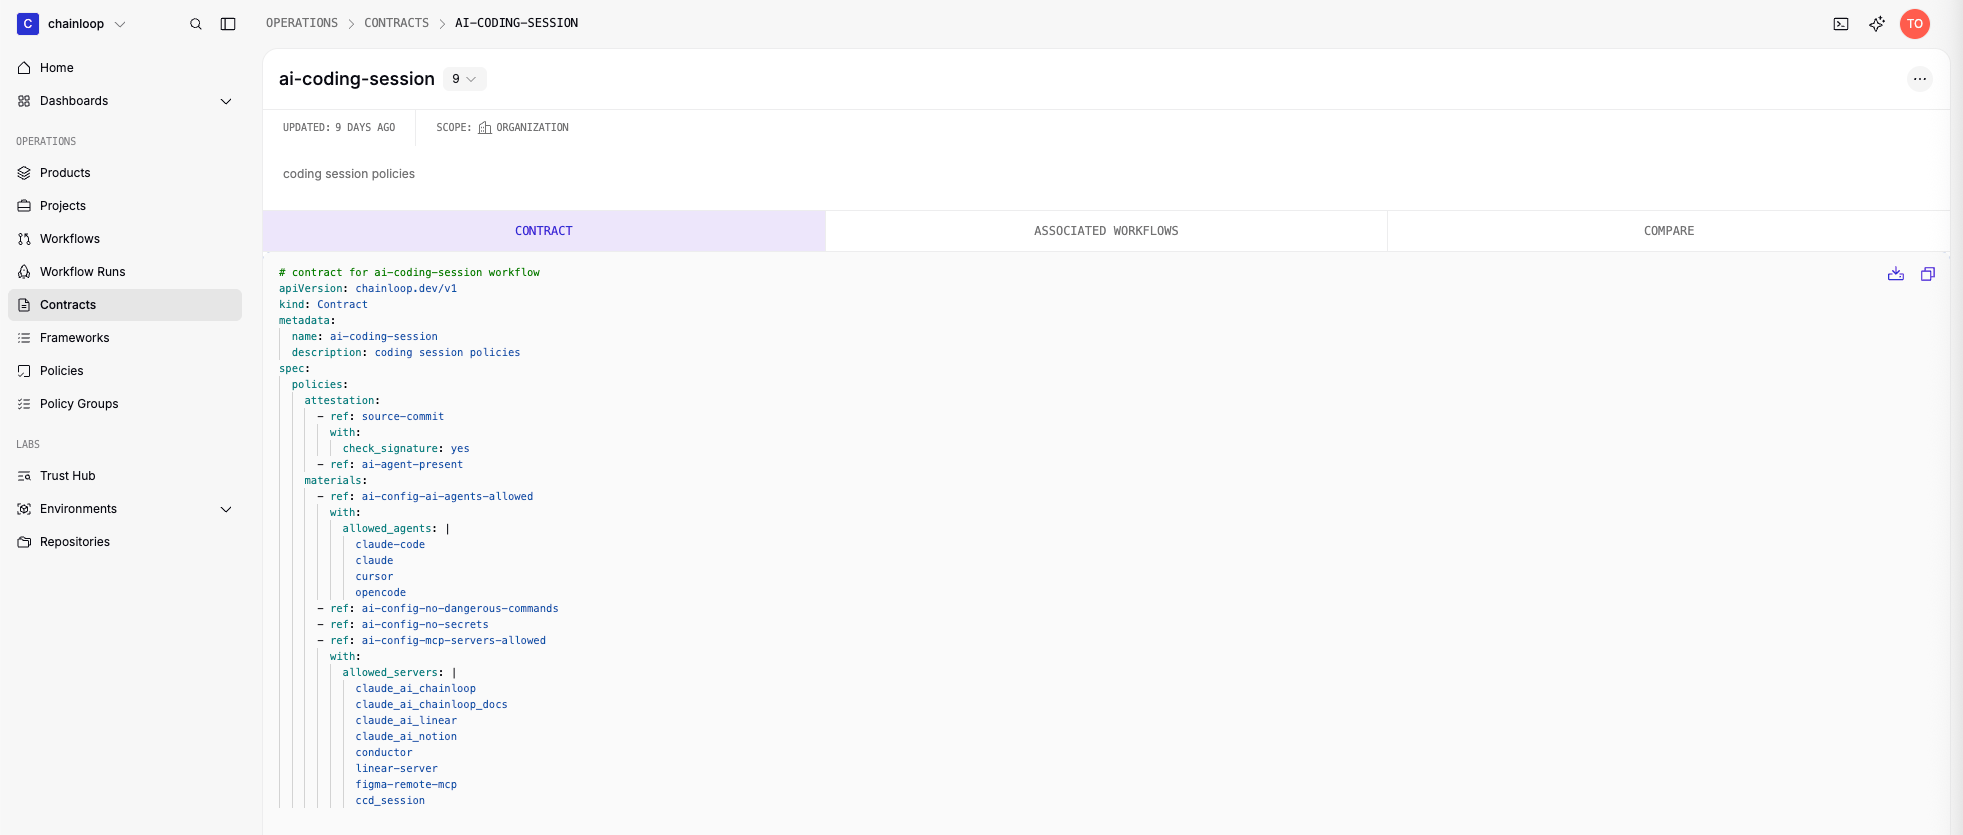Open the revision 9 version dropdown
The height and width of the screenshot is (835, 1963).
pos(464,79)
